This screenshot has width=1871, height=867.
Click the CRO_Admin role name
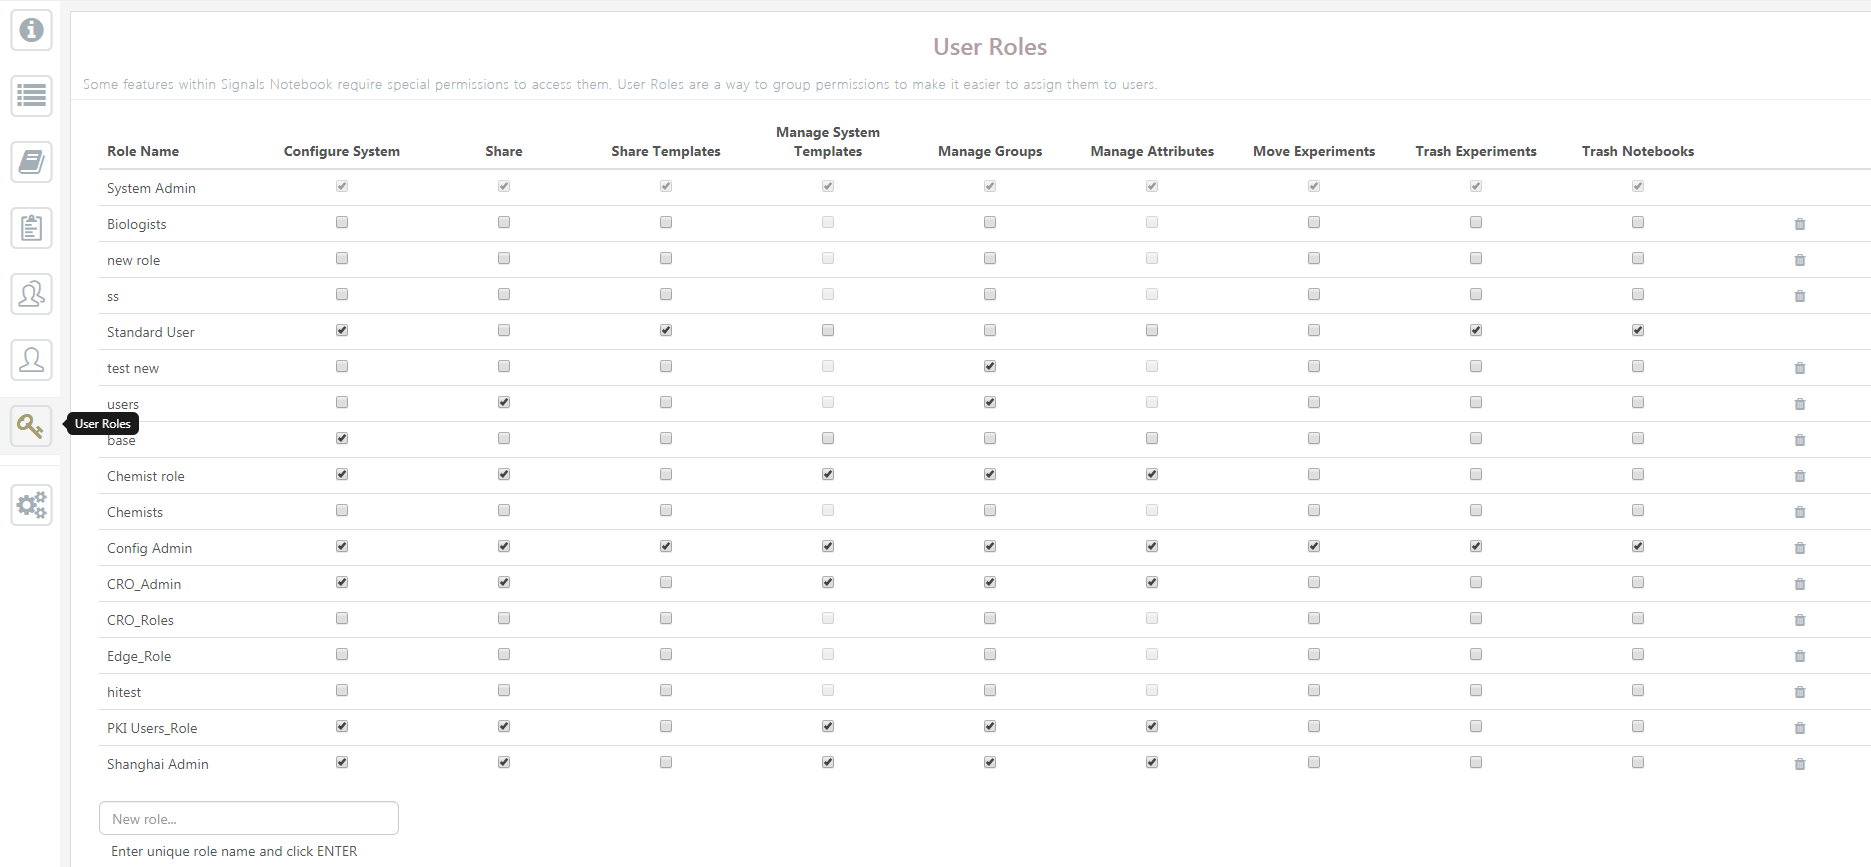click(x=144, y=584)
